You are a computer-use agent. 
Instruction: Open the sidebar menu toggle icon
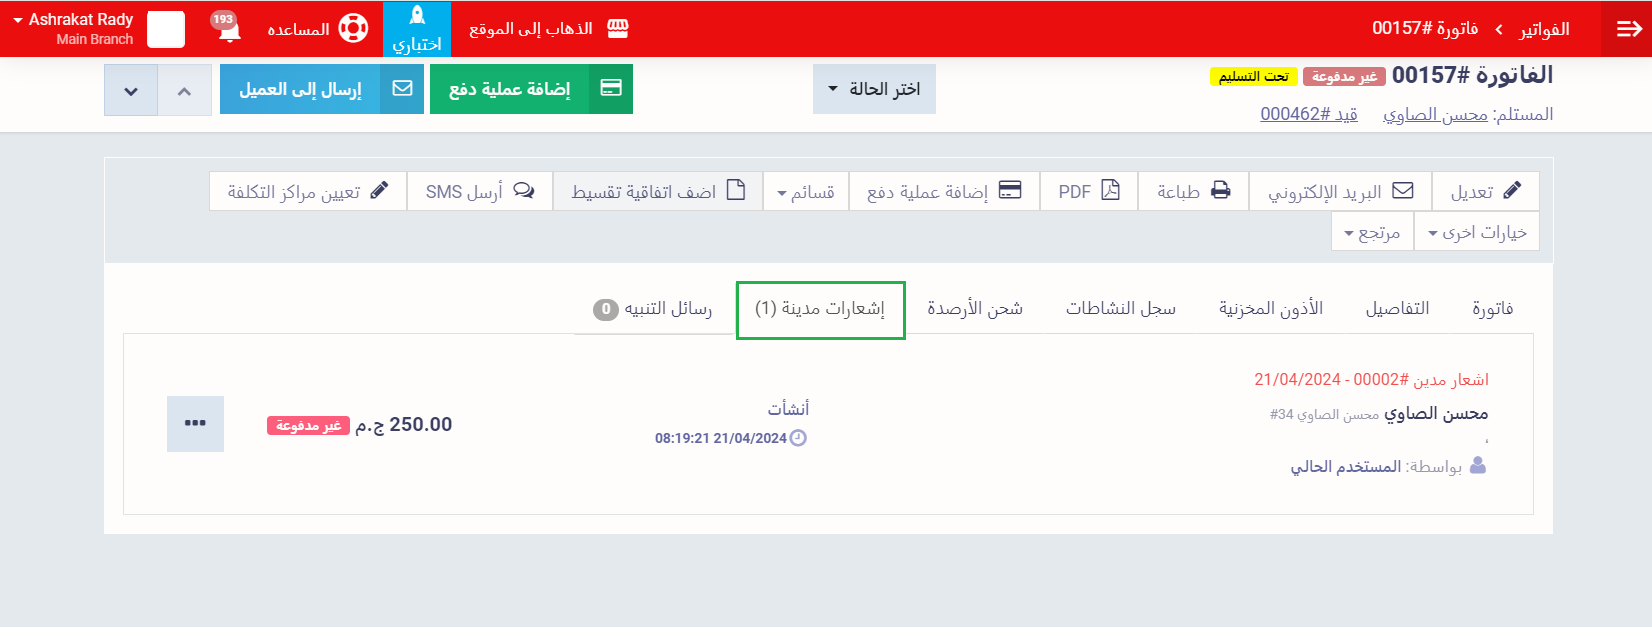1628,29
